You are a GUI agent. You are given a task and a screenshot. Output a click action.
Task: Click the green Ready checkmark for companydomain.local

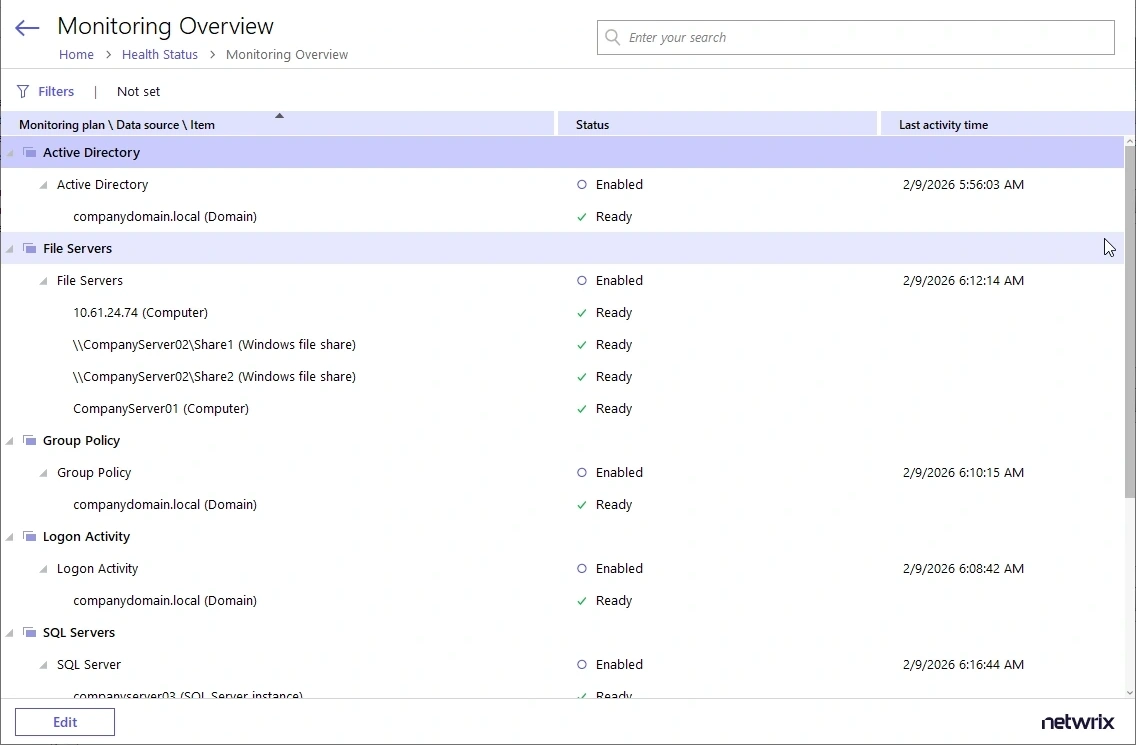tap(582, 216)
